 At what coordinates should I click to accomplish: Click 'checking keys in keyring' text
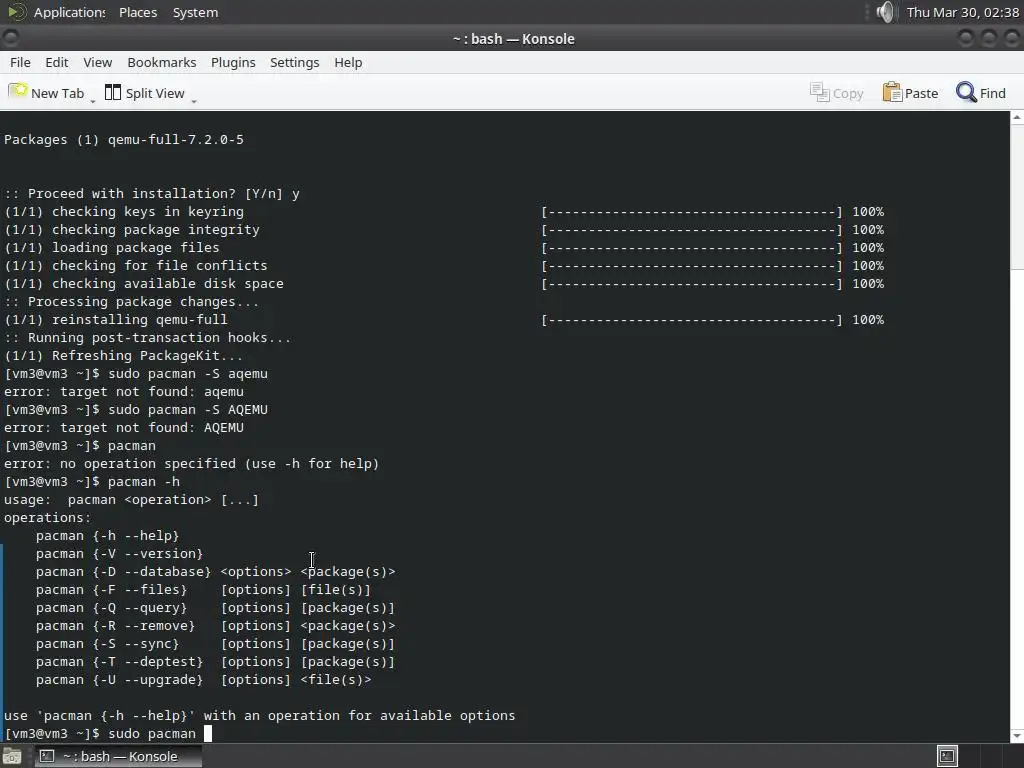tap(148, 212)
